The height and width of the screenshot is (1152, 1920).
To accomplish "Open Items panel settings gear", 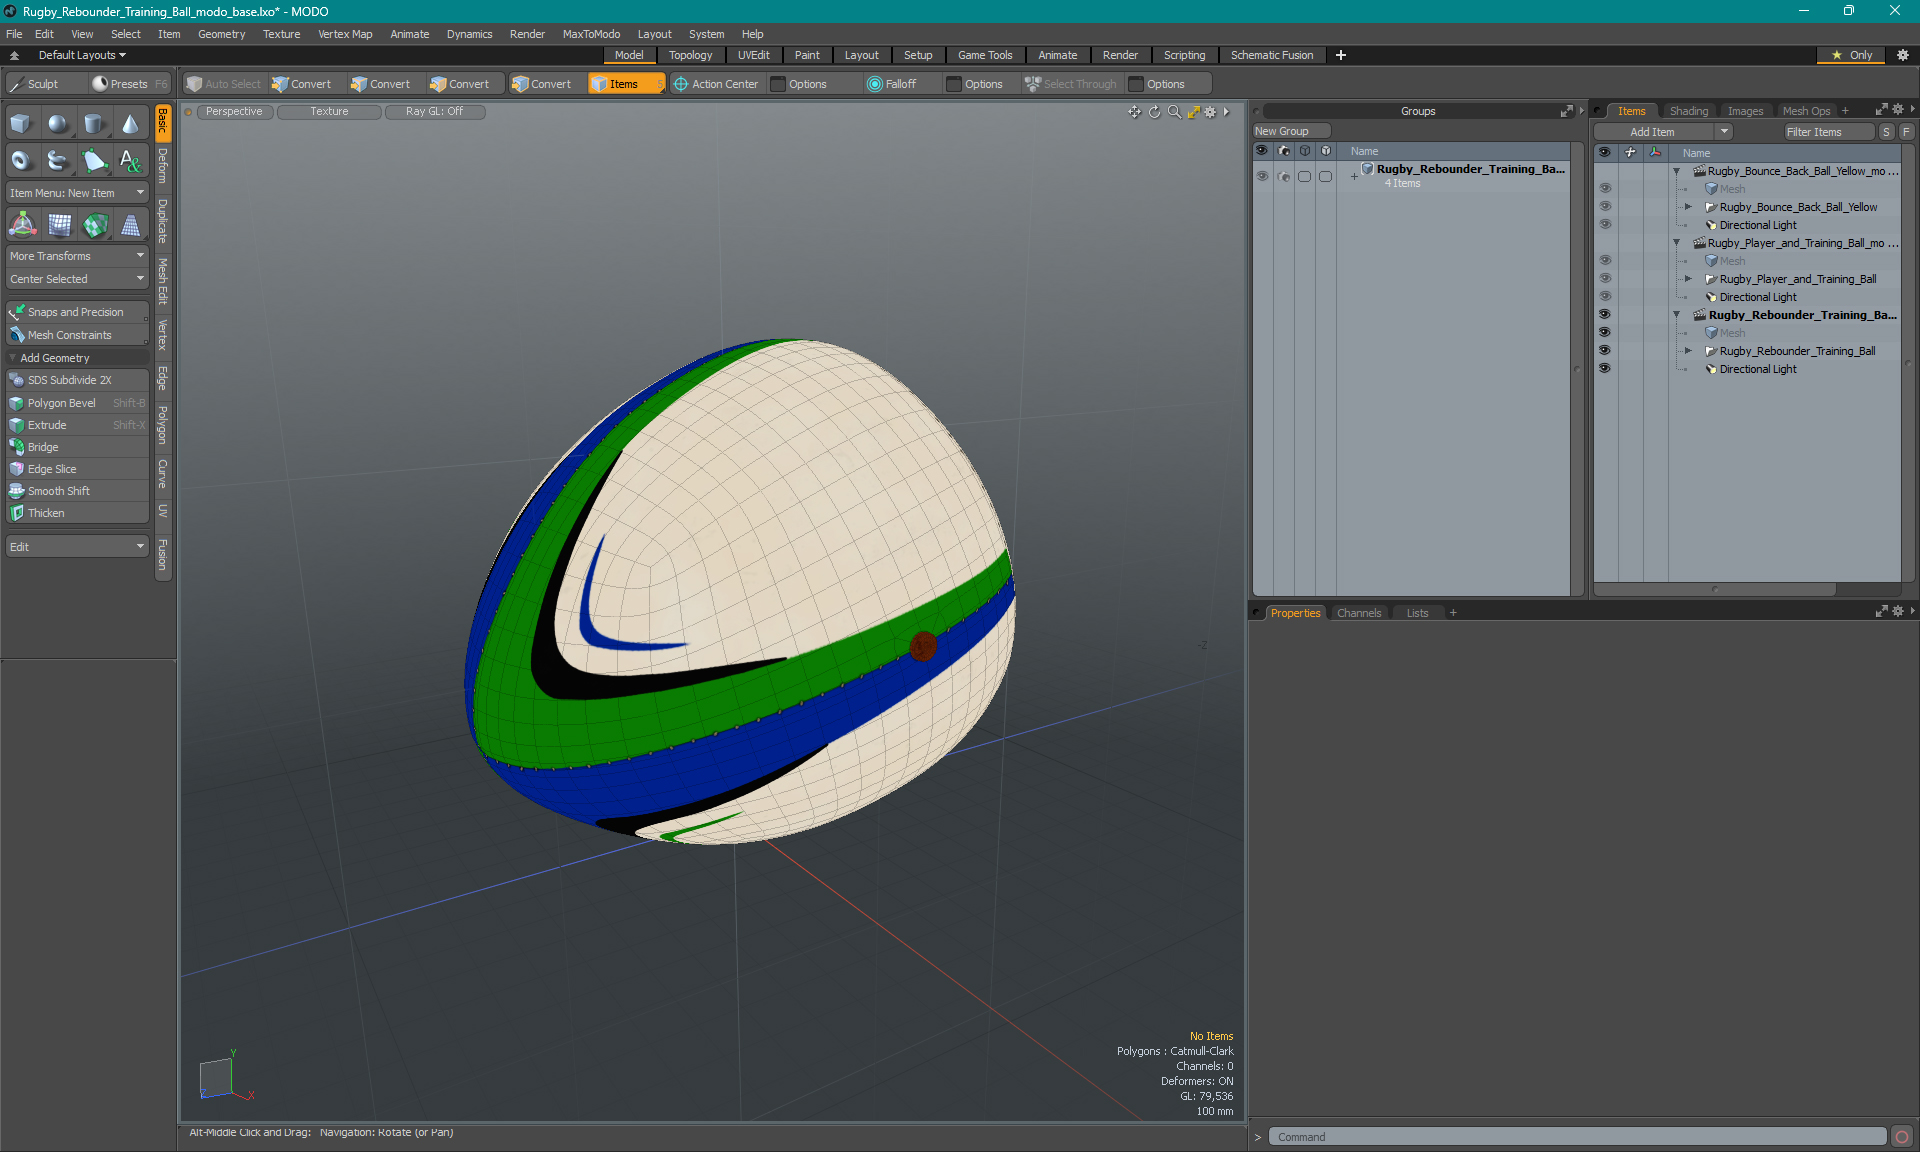I will [x=1898, y=110].
